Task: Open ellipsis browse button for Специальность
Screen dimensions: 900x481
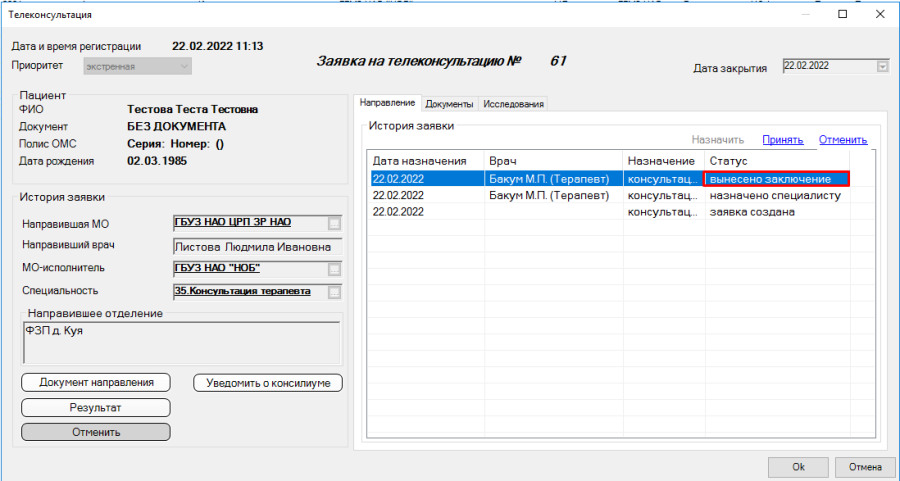Action: click(335, 292)
